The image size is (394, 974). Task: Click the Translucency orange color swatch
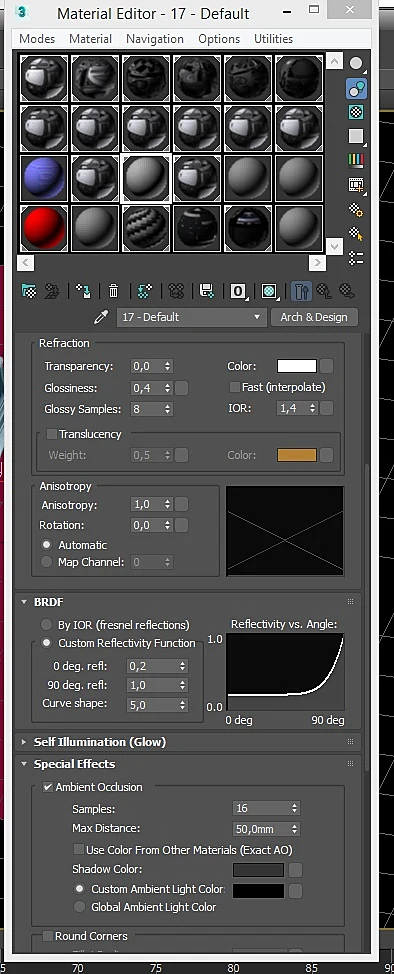297,455
